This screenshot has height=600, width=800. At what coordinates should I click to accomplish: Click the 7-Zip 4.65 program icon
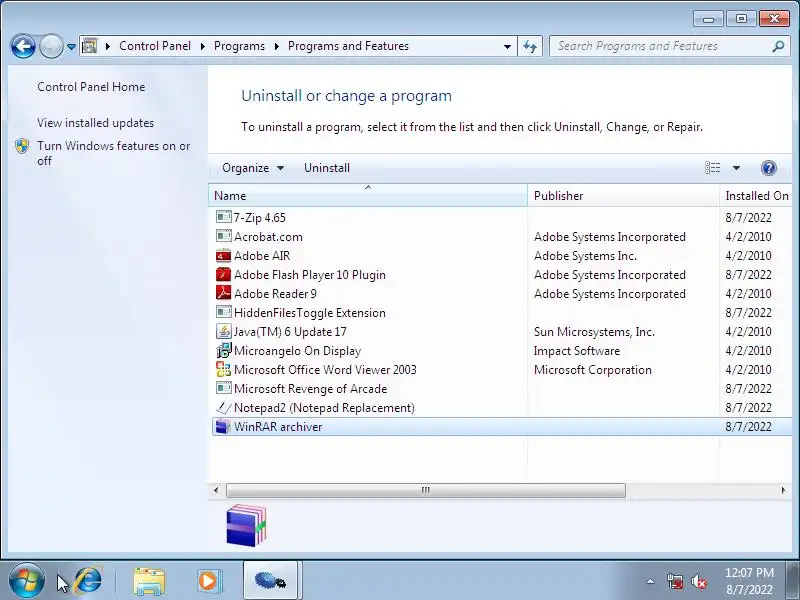pos(223,217)
